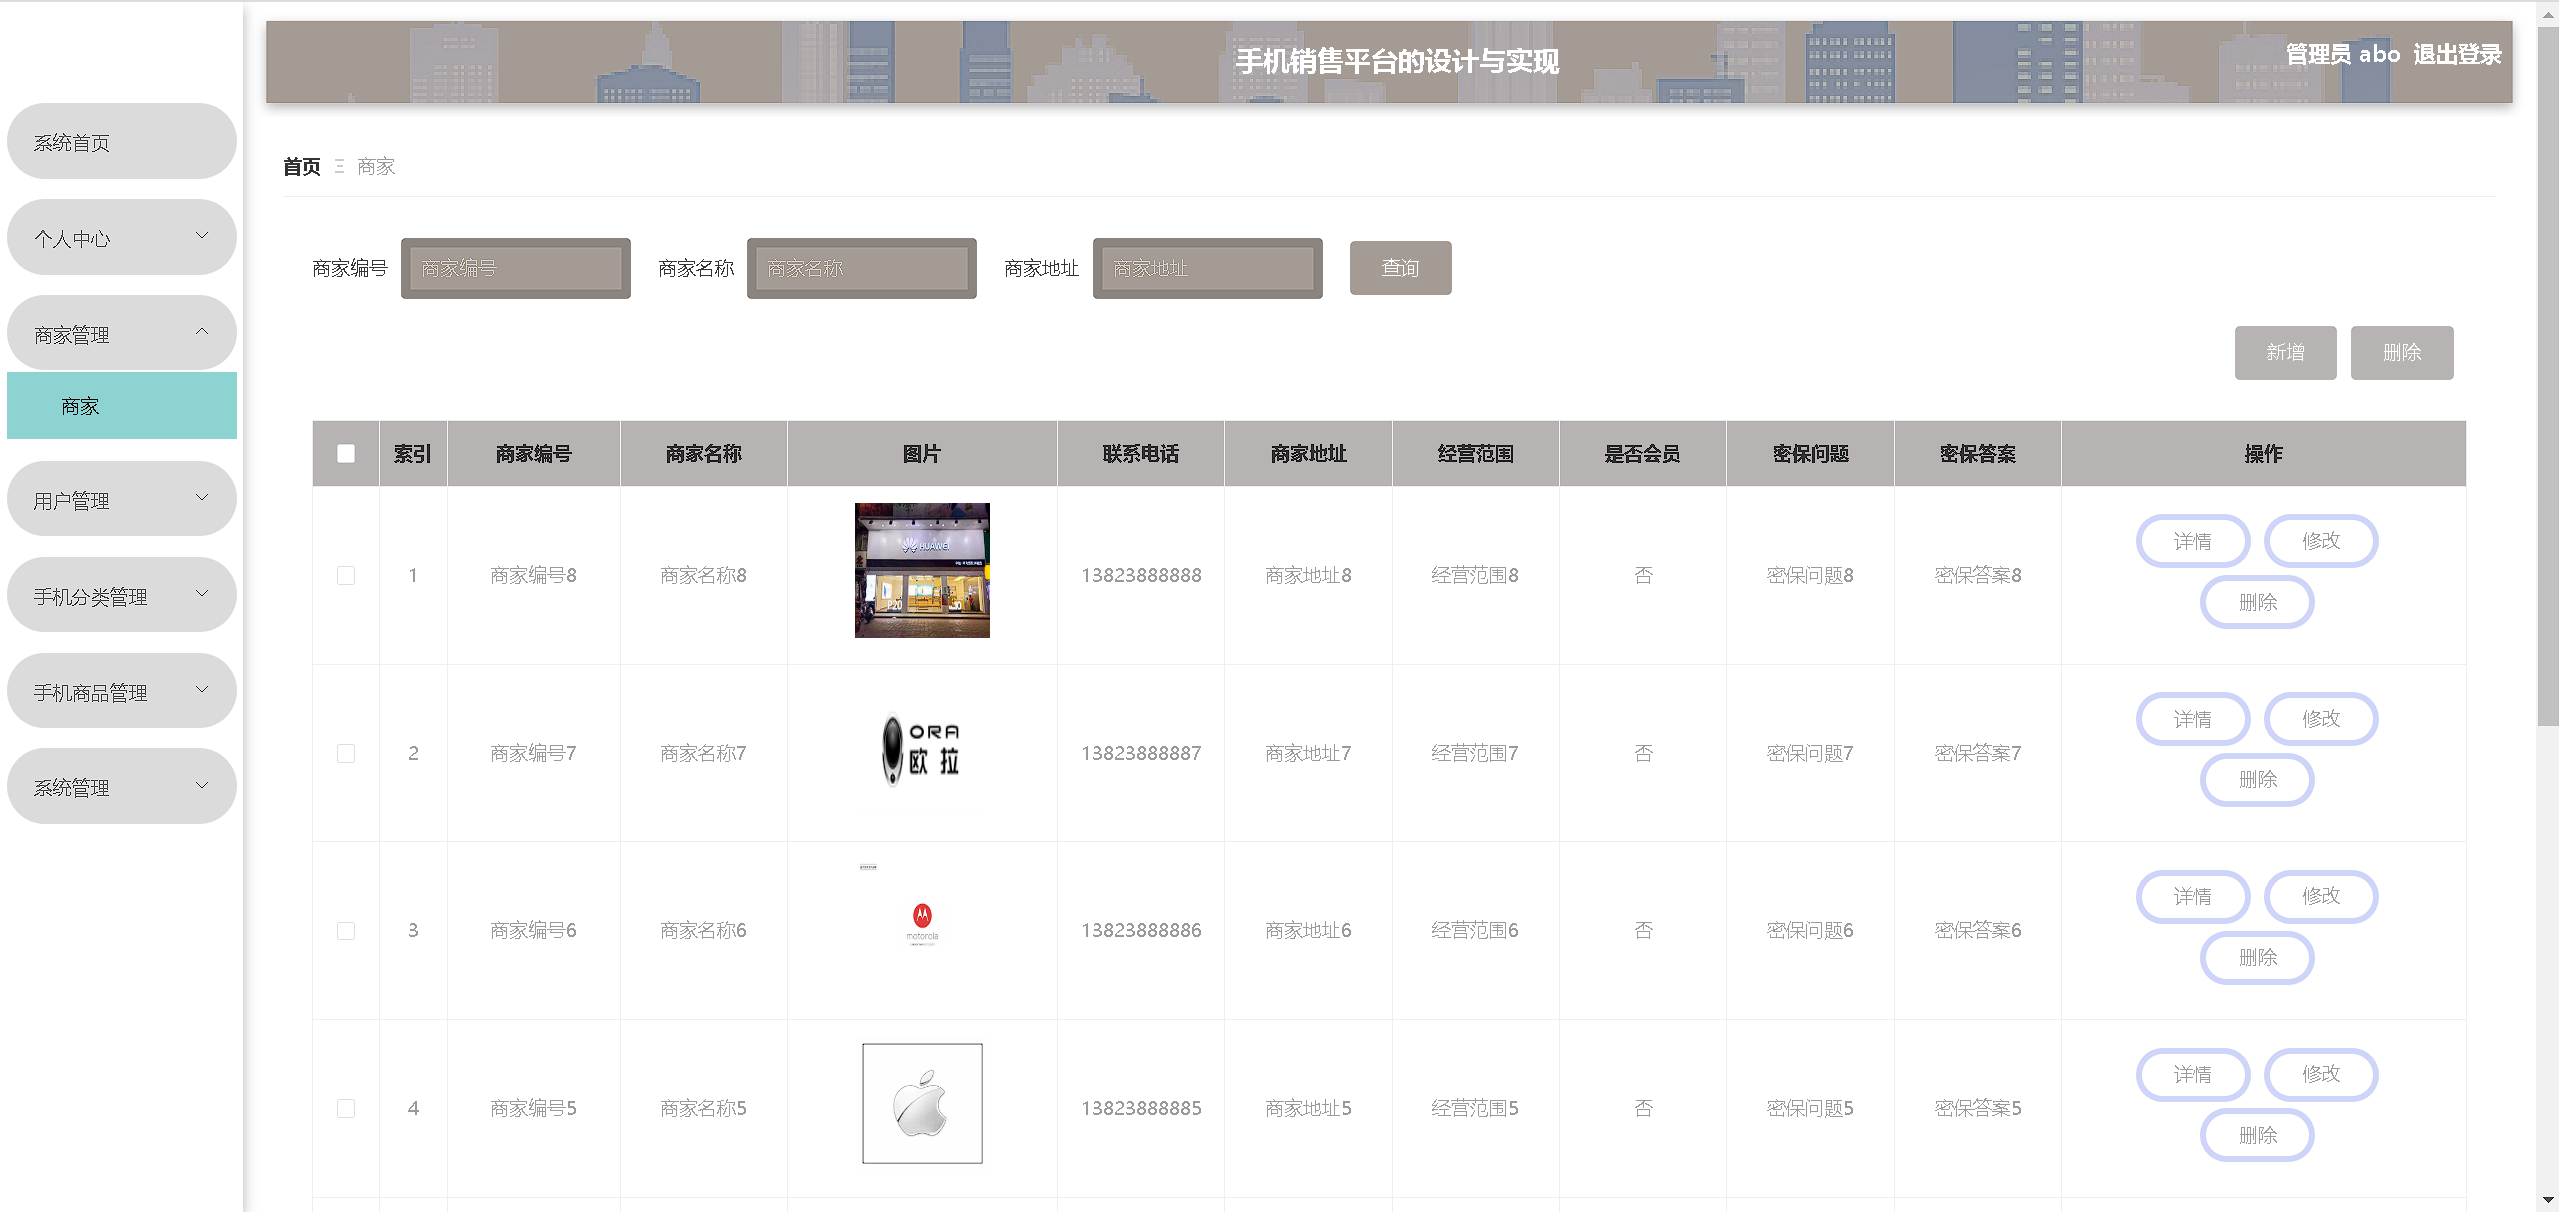Viewport: 2559px width, 1212px height.
Task: Check the checkbox for row 商家编号8
Action: [346, 575]
